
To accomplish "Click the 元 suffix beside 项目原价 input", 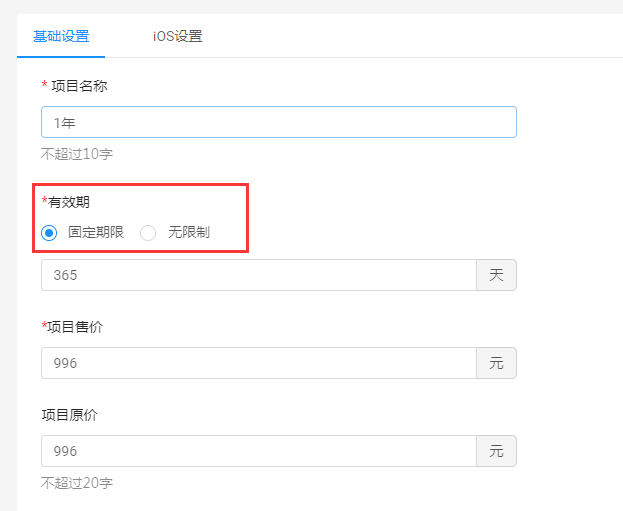I will 496,451.
